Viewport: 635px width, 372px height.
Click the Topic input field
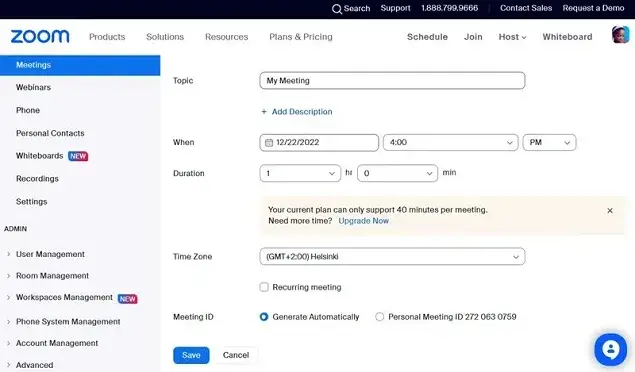[x=392, y=81]
